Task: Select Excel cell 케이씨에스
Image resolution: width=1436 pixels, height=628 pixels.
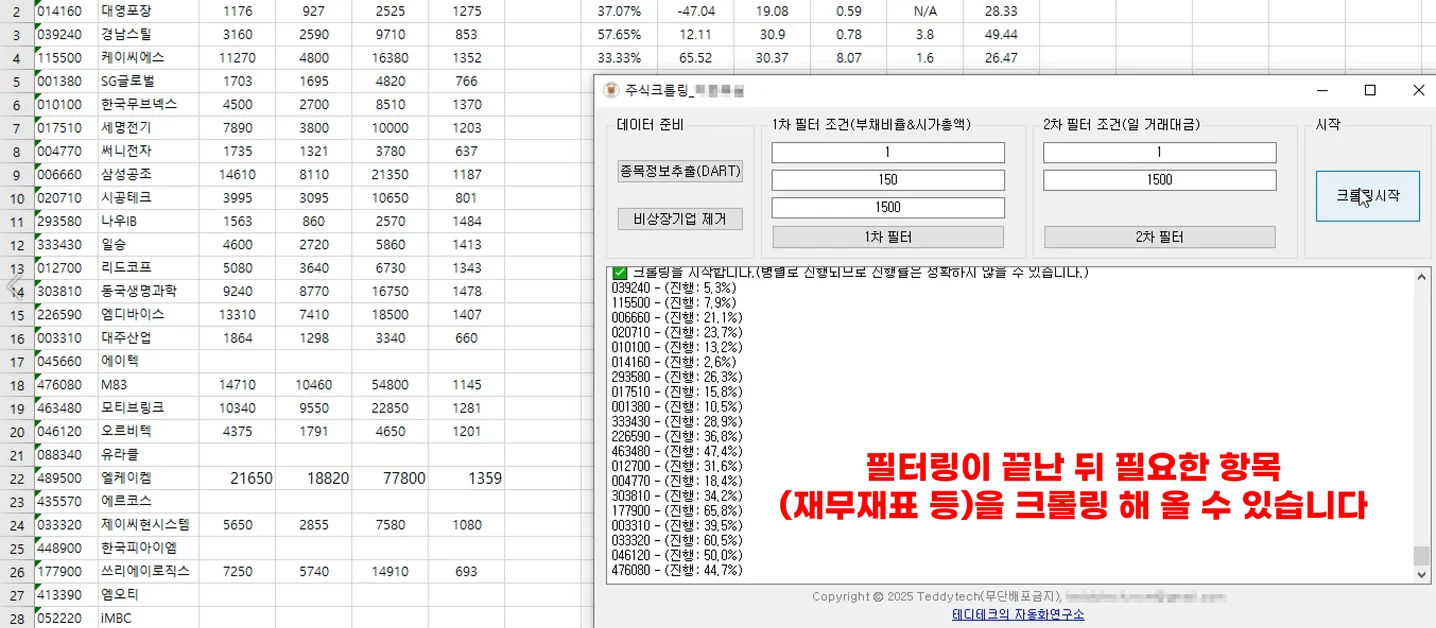Action: [148, 57]
